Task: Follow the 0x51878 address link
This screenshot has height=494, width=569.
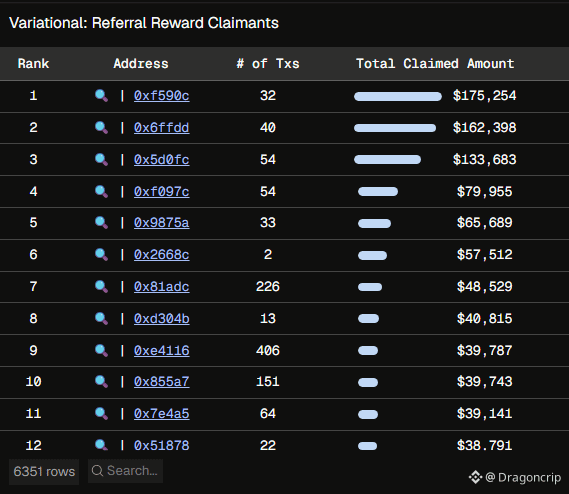Action: (x=161, y=445)
